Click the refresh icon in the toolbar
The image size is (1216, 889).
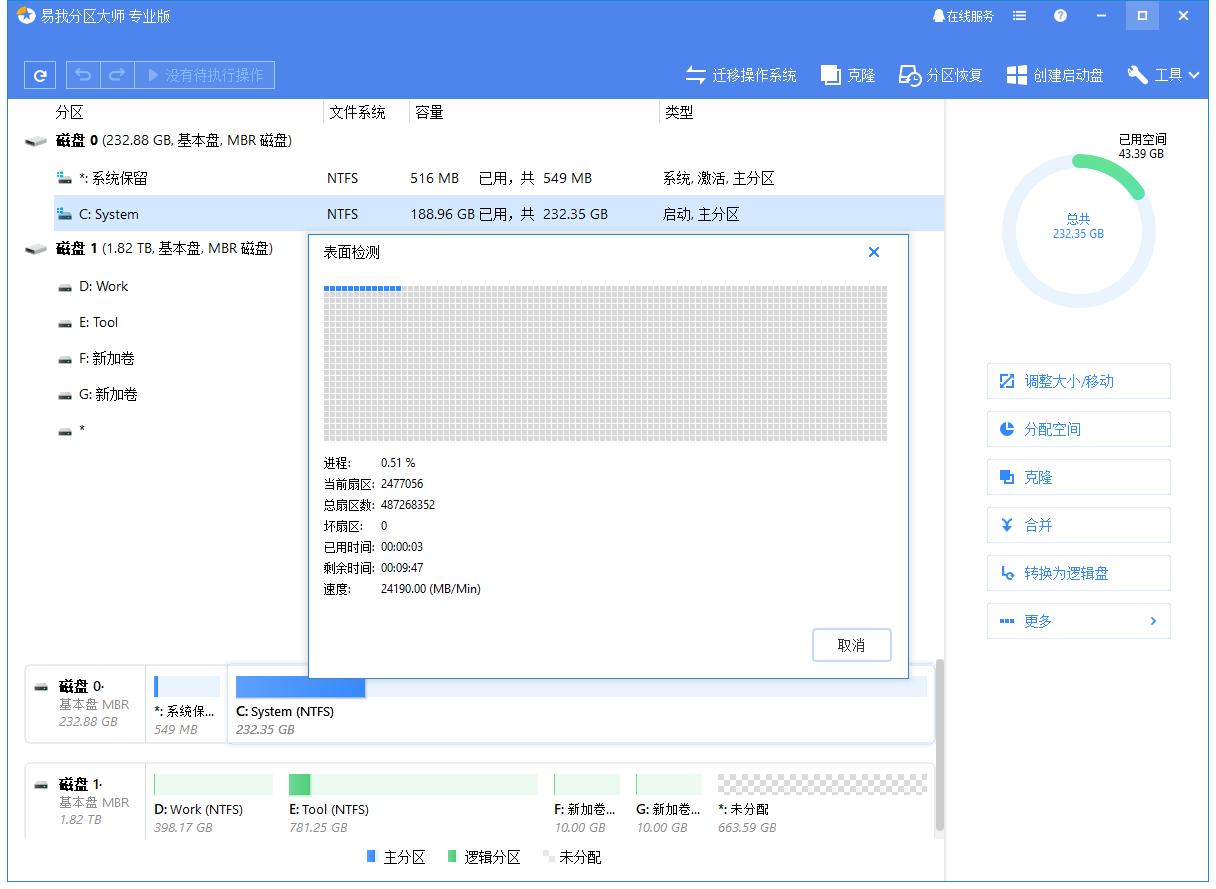tap(39, 74)
